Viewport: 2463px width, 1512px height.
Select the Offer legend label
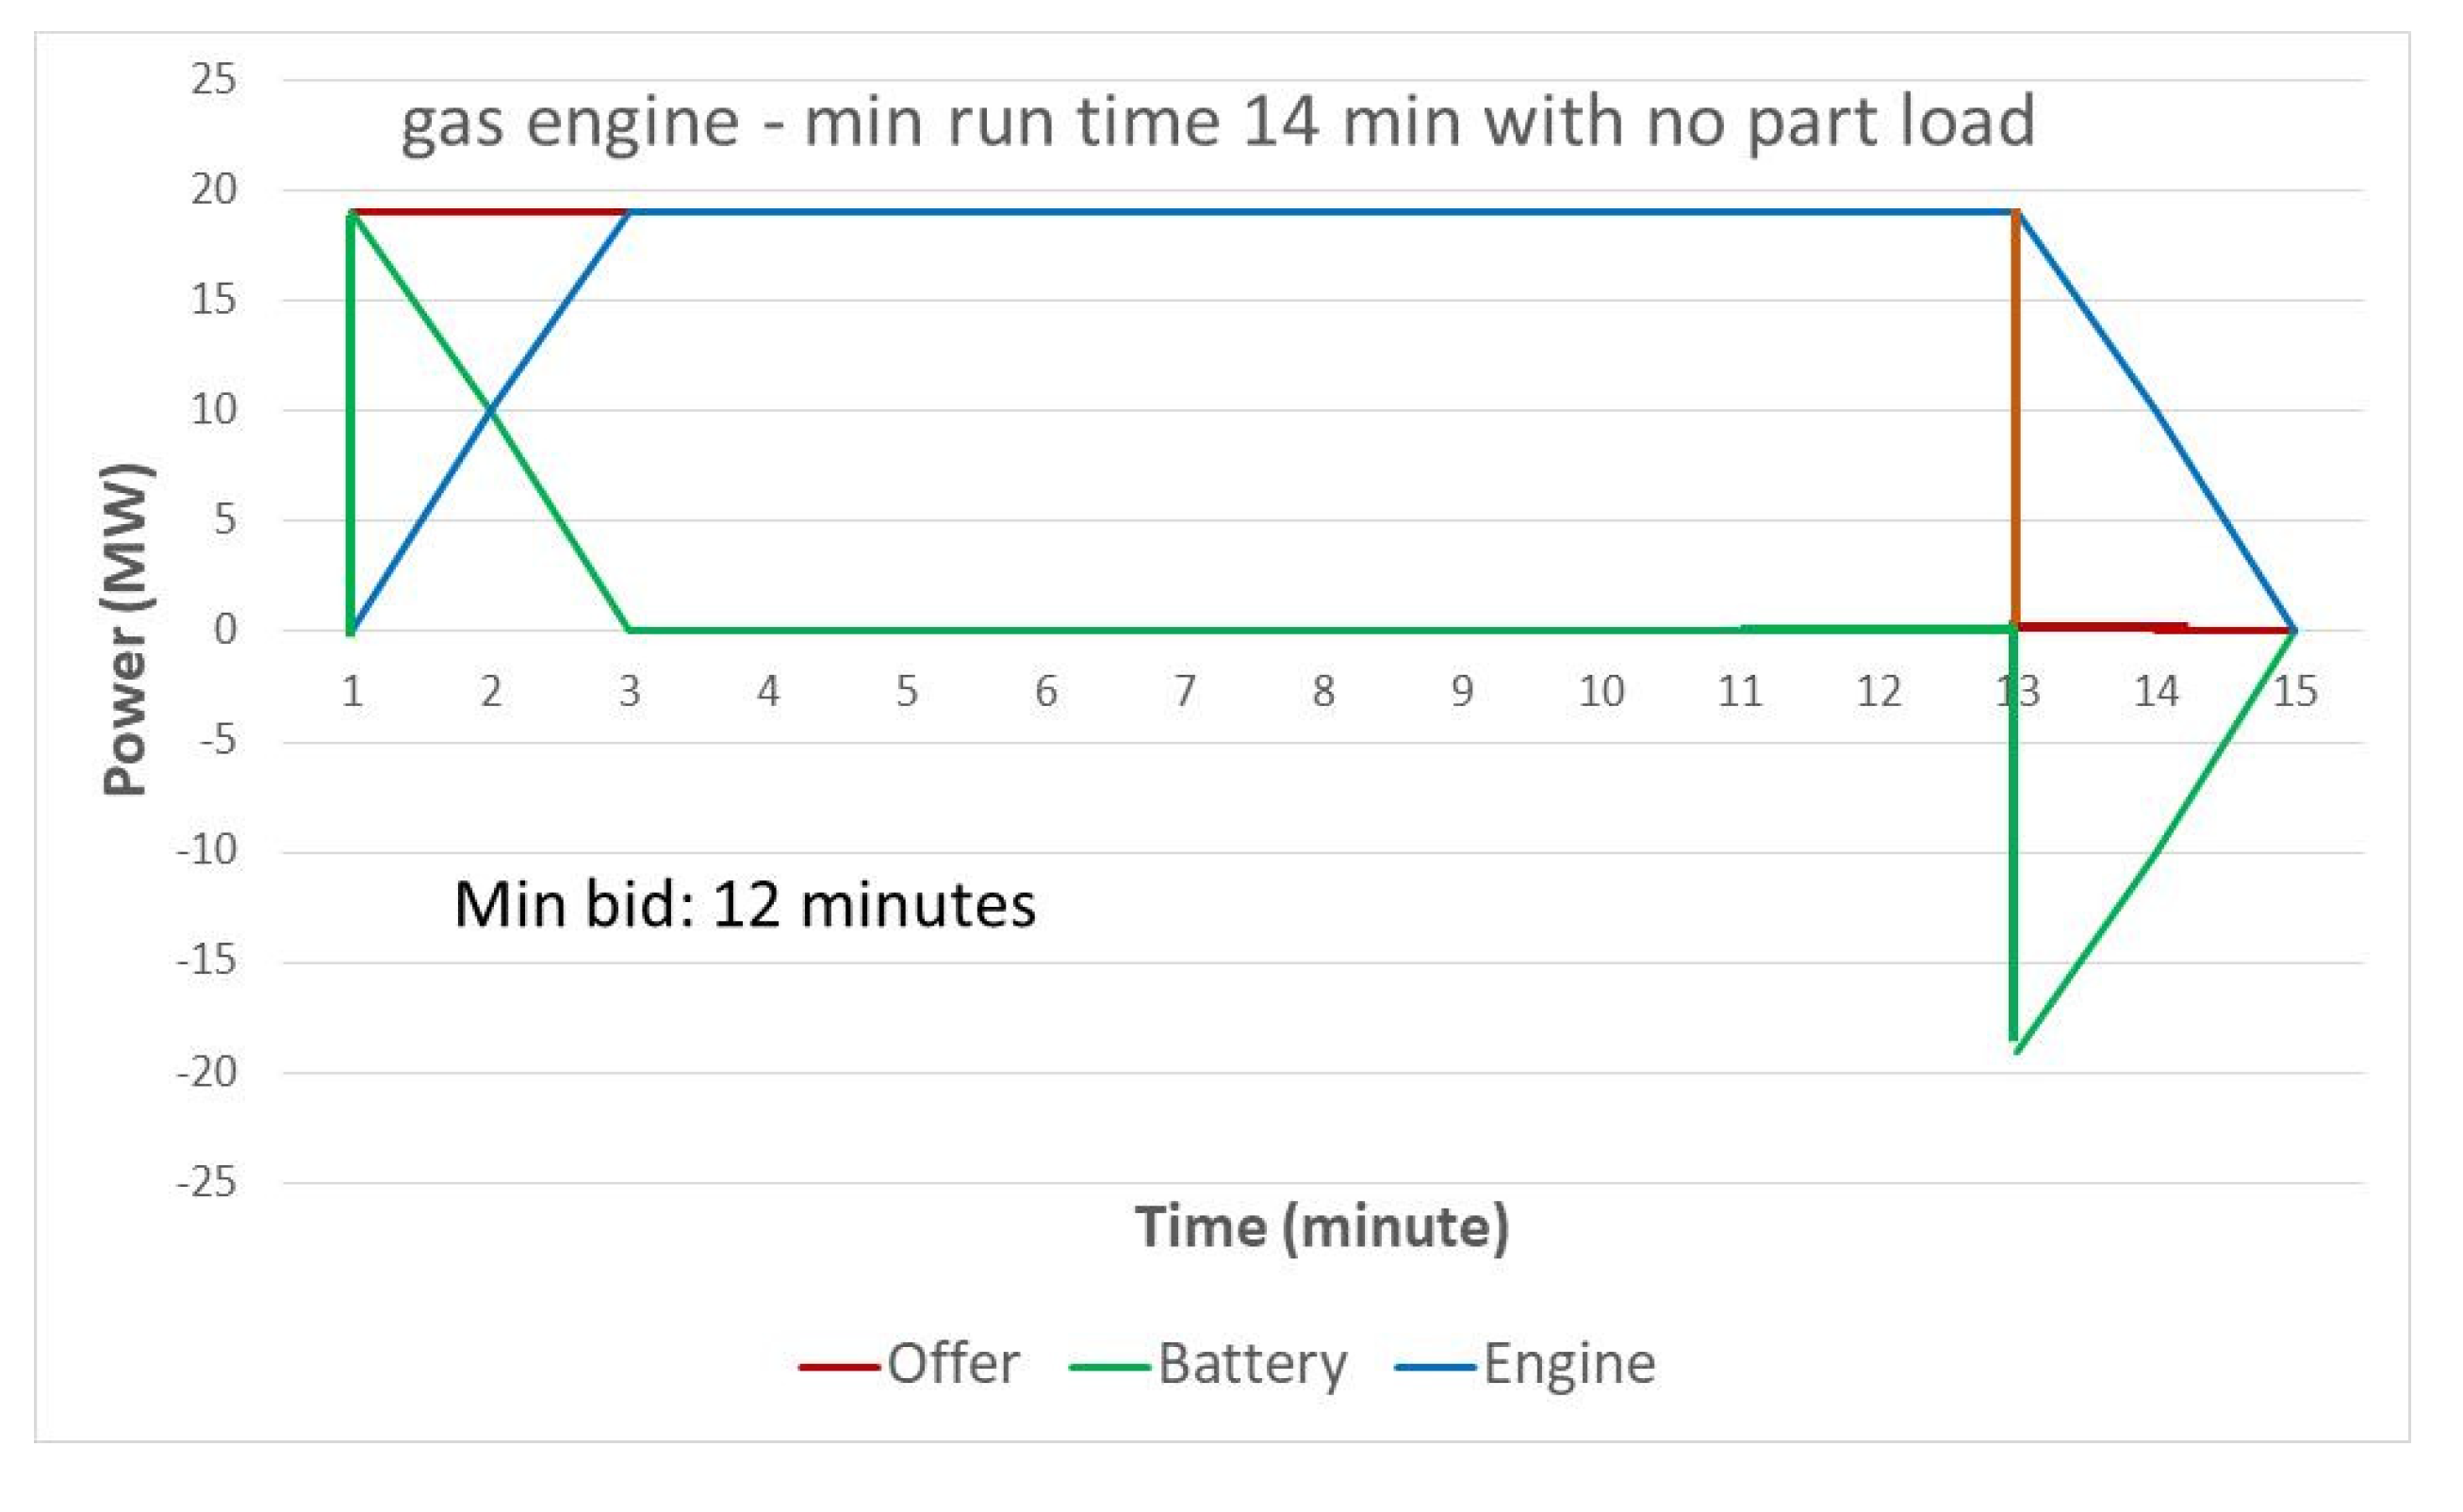point(953,1364)
